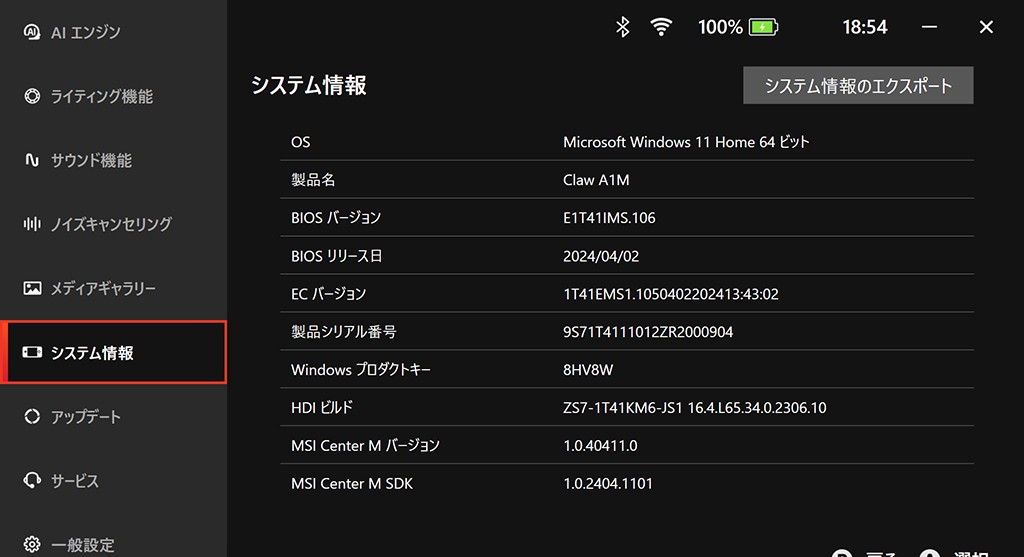Close the MSI Center M window
This screenshot has width=1024, height=557.
pos(986,27)
